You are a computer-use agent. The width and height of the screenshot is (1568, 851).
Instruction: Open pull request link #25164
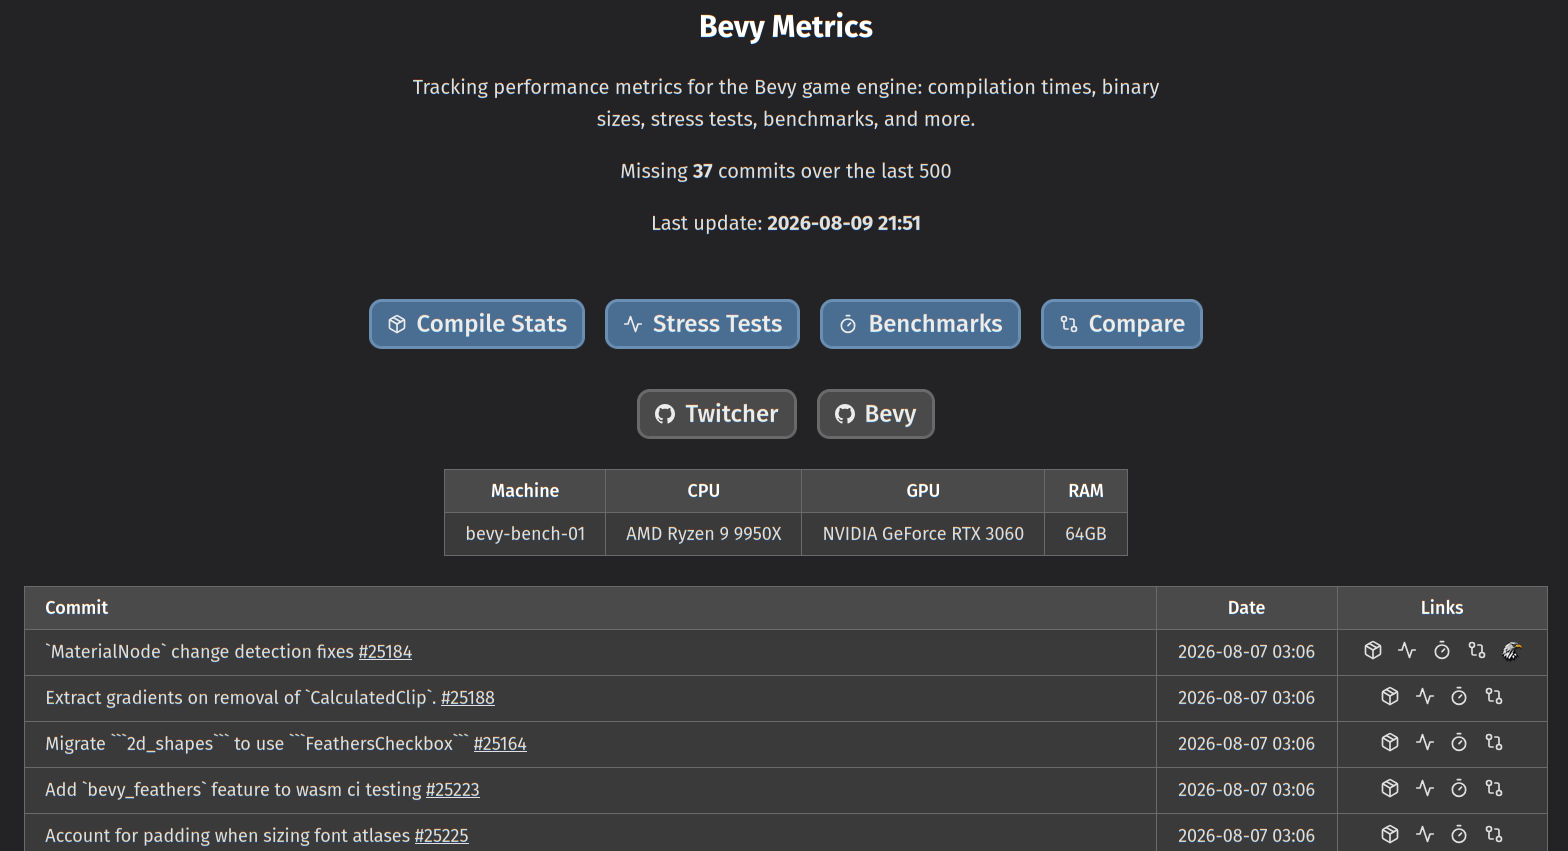[500, 744]
